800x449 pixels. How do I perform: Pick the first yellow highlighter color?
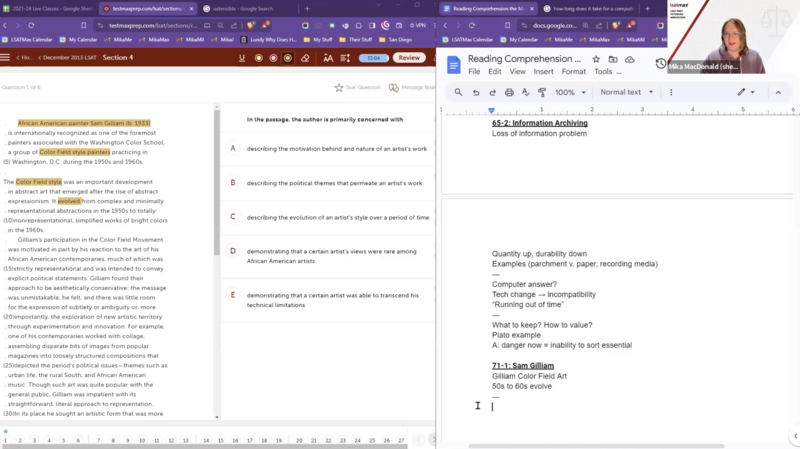[258, 58]
